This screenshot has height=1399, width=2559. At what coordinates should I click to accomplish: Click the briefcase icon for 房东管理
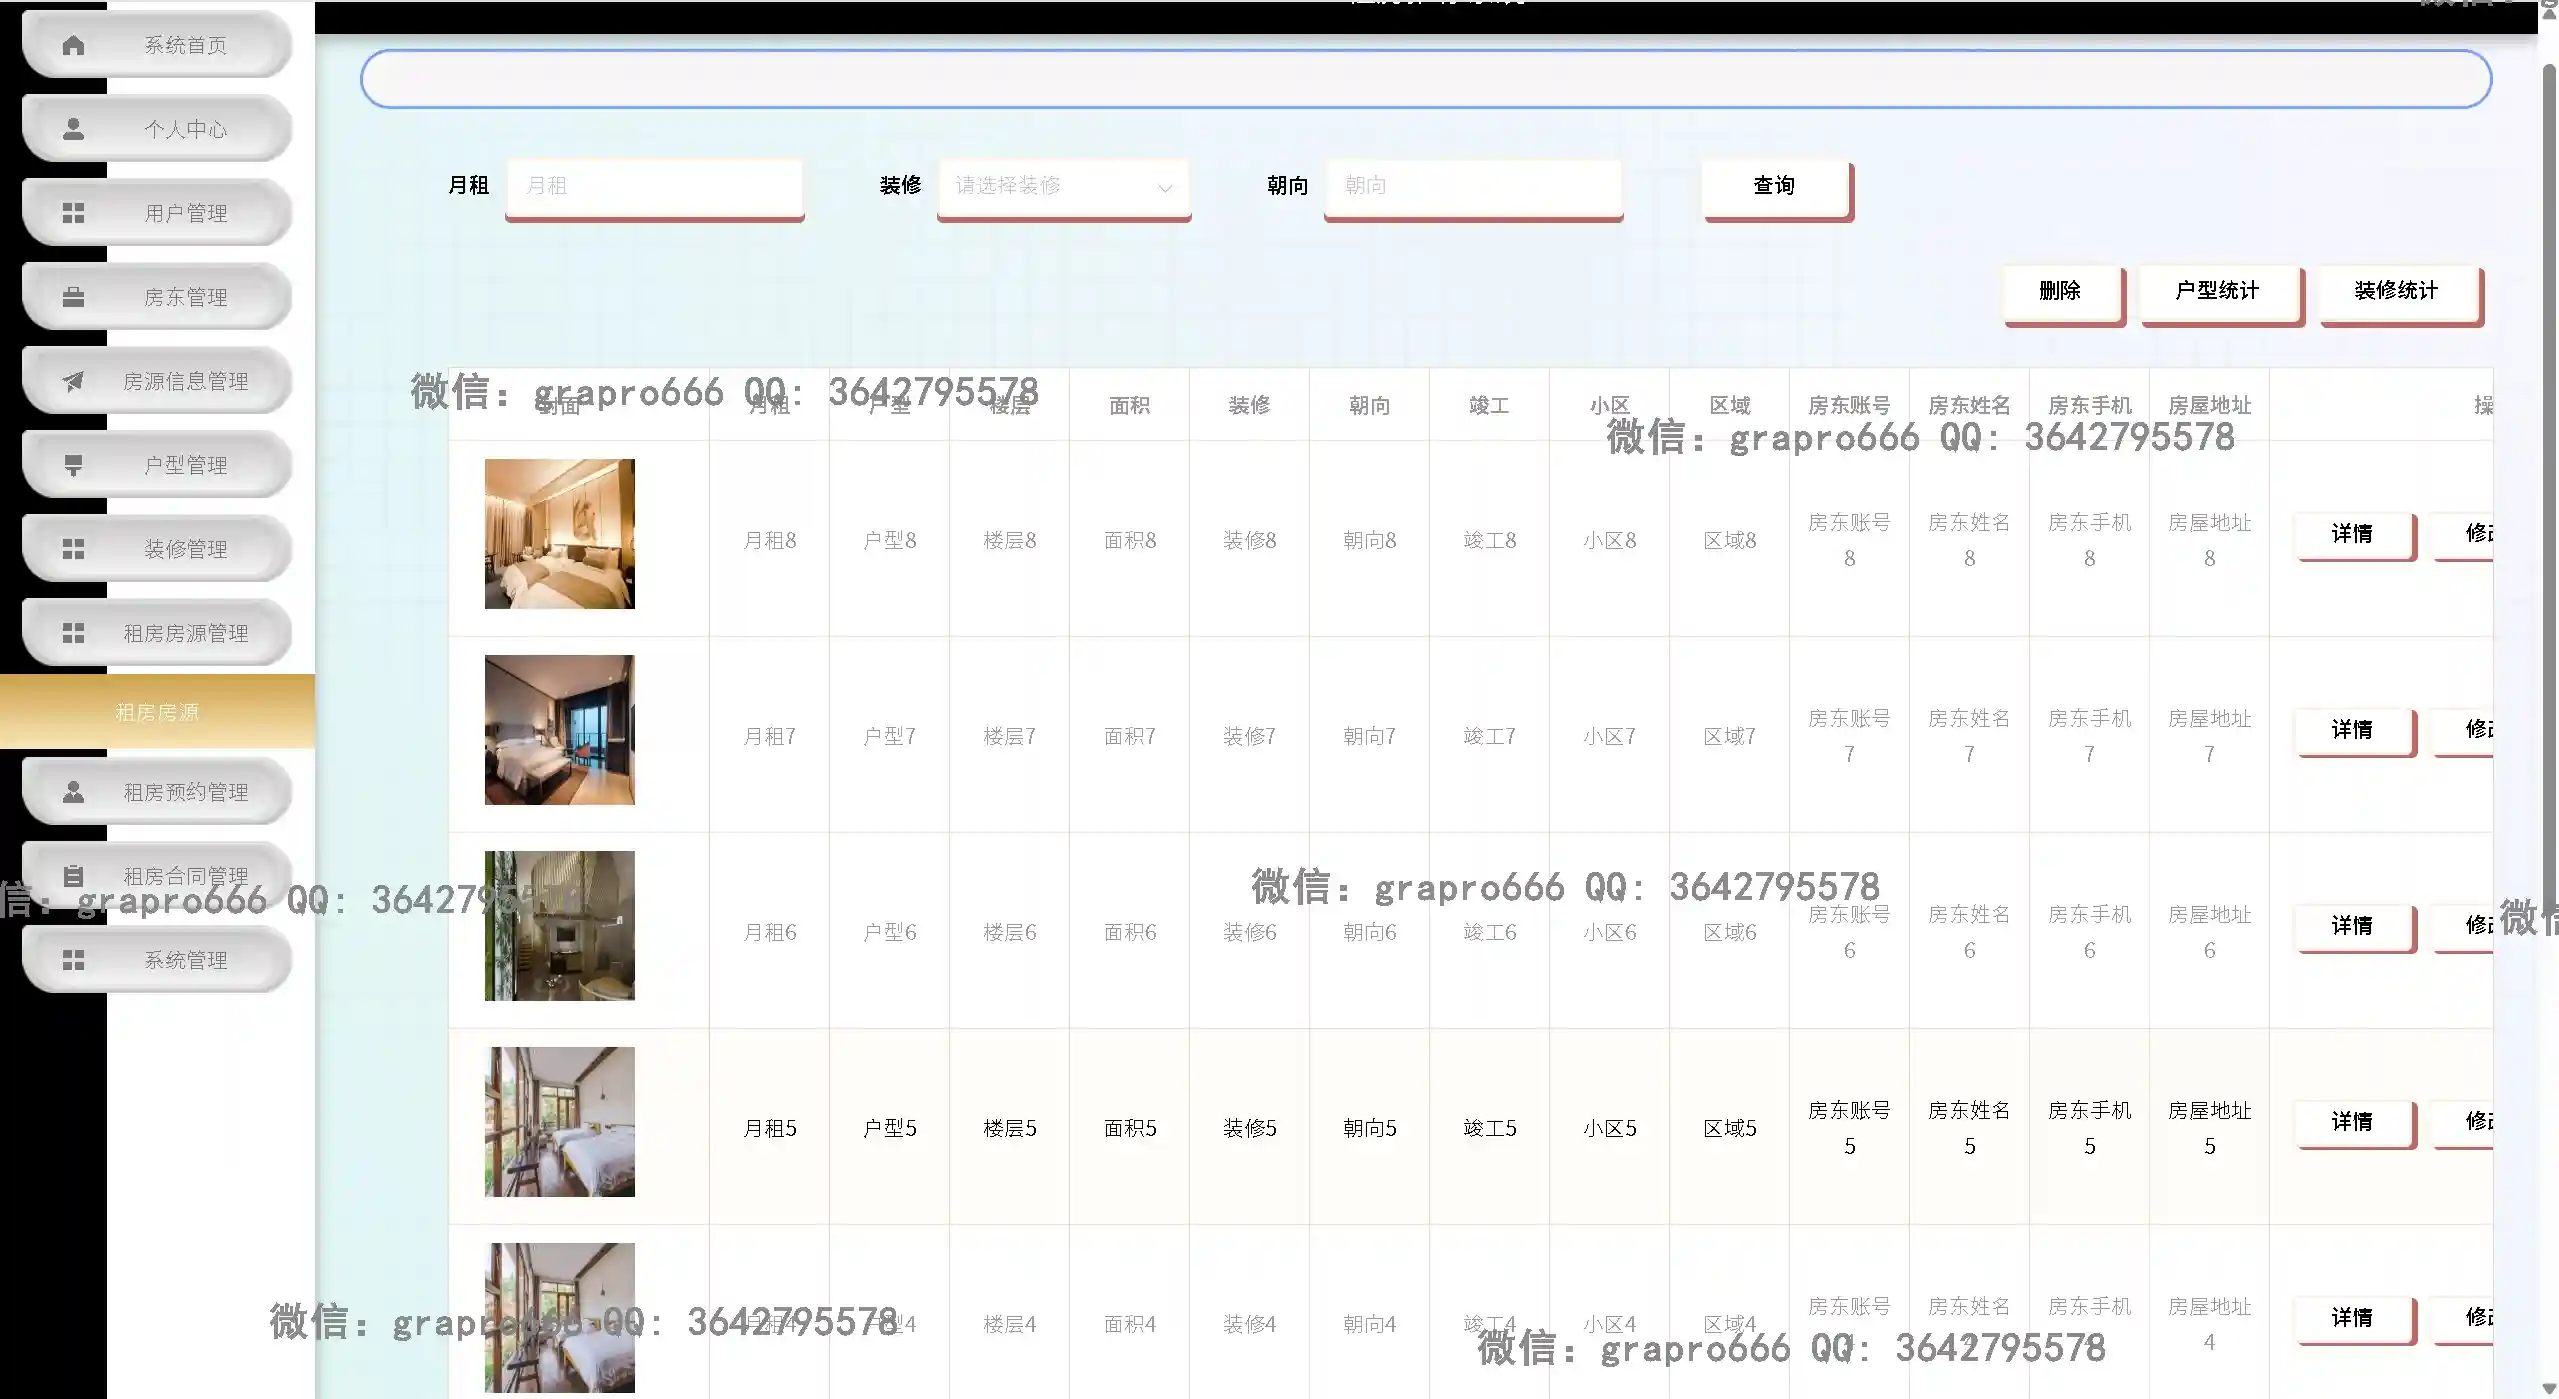(x=75, y=295)
